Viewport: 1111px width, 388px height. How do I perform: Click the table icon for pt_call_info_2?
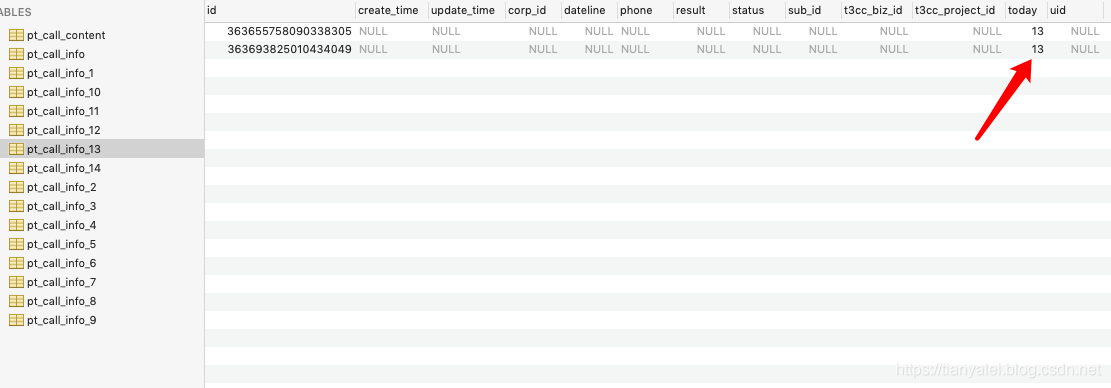coord(16,187)
